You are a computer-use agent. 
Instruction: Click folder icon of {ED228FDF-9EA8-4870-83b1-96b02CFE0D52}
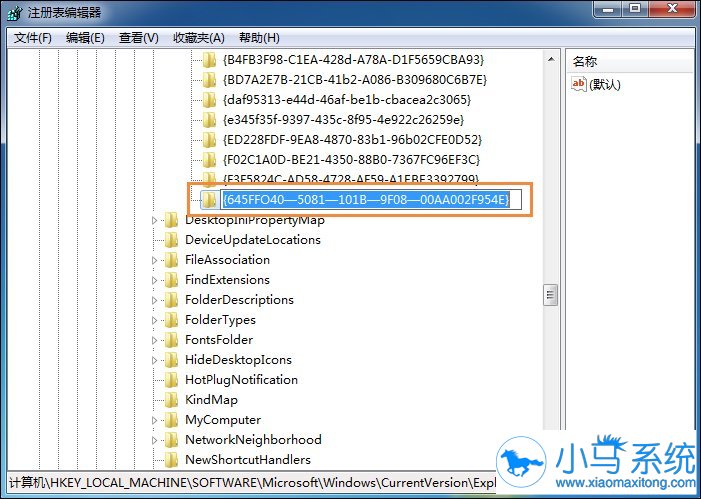click(209, 140)
